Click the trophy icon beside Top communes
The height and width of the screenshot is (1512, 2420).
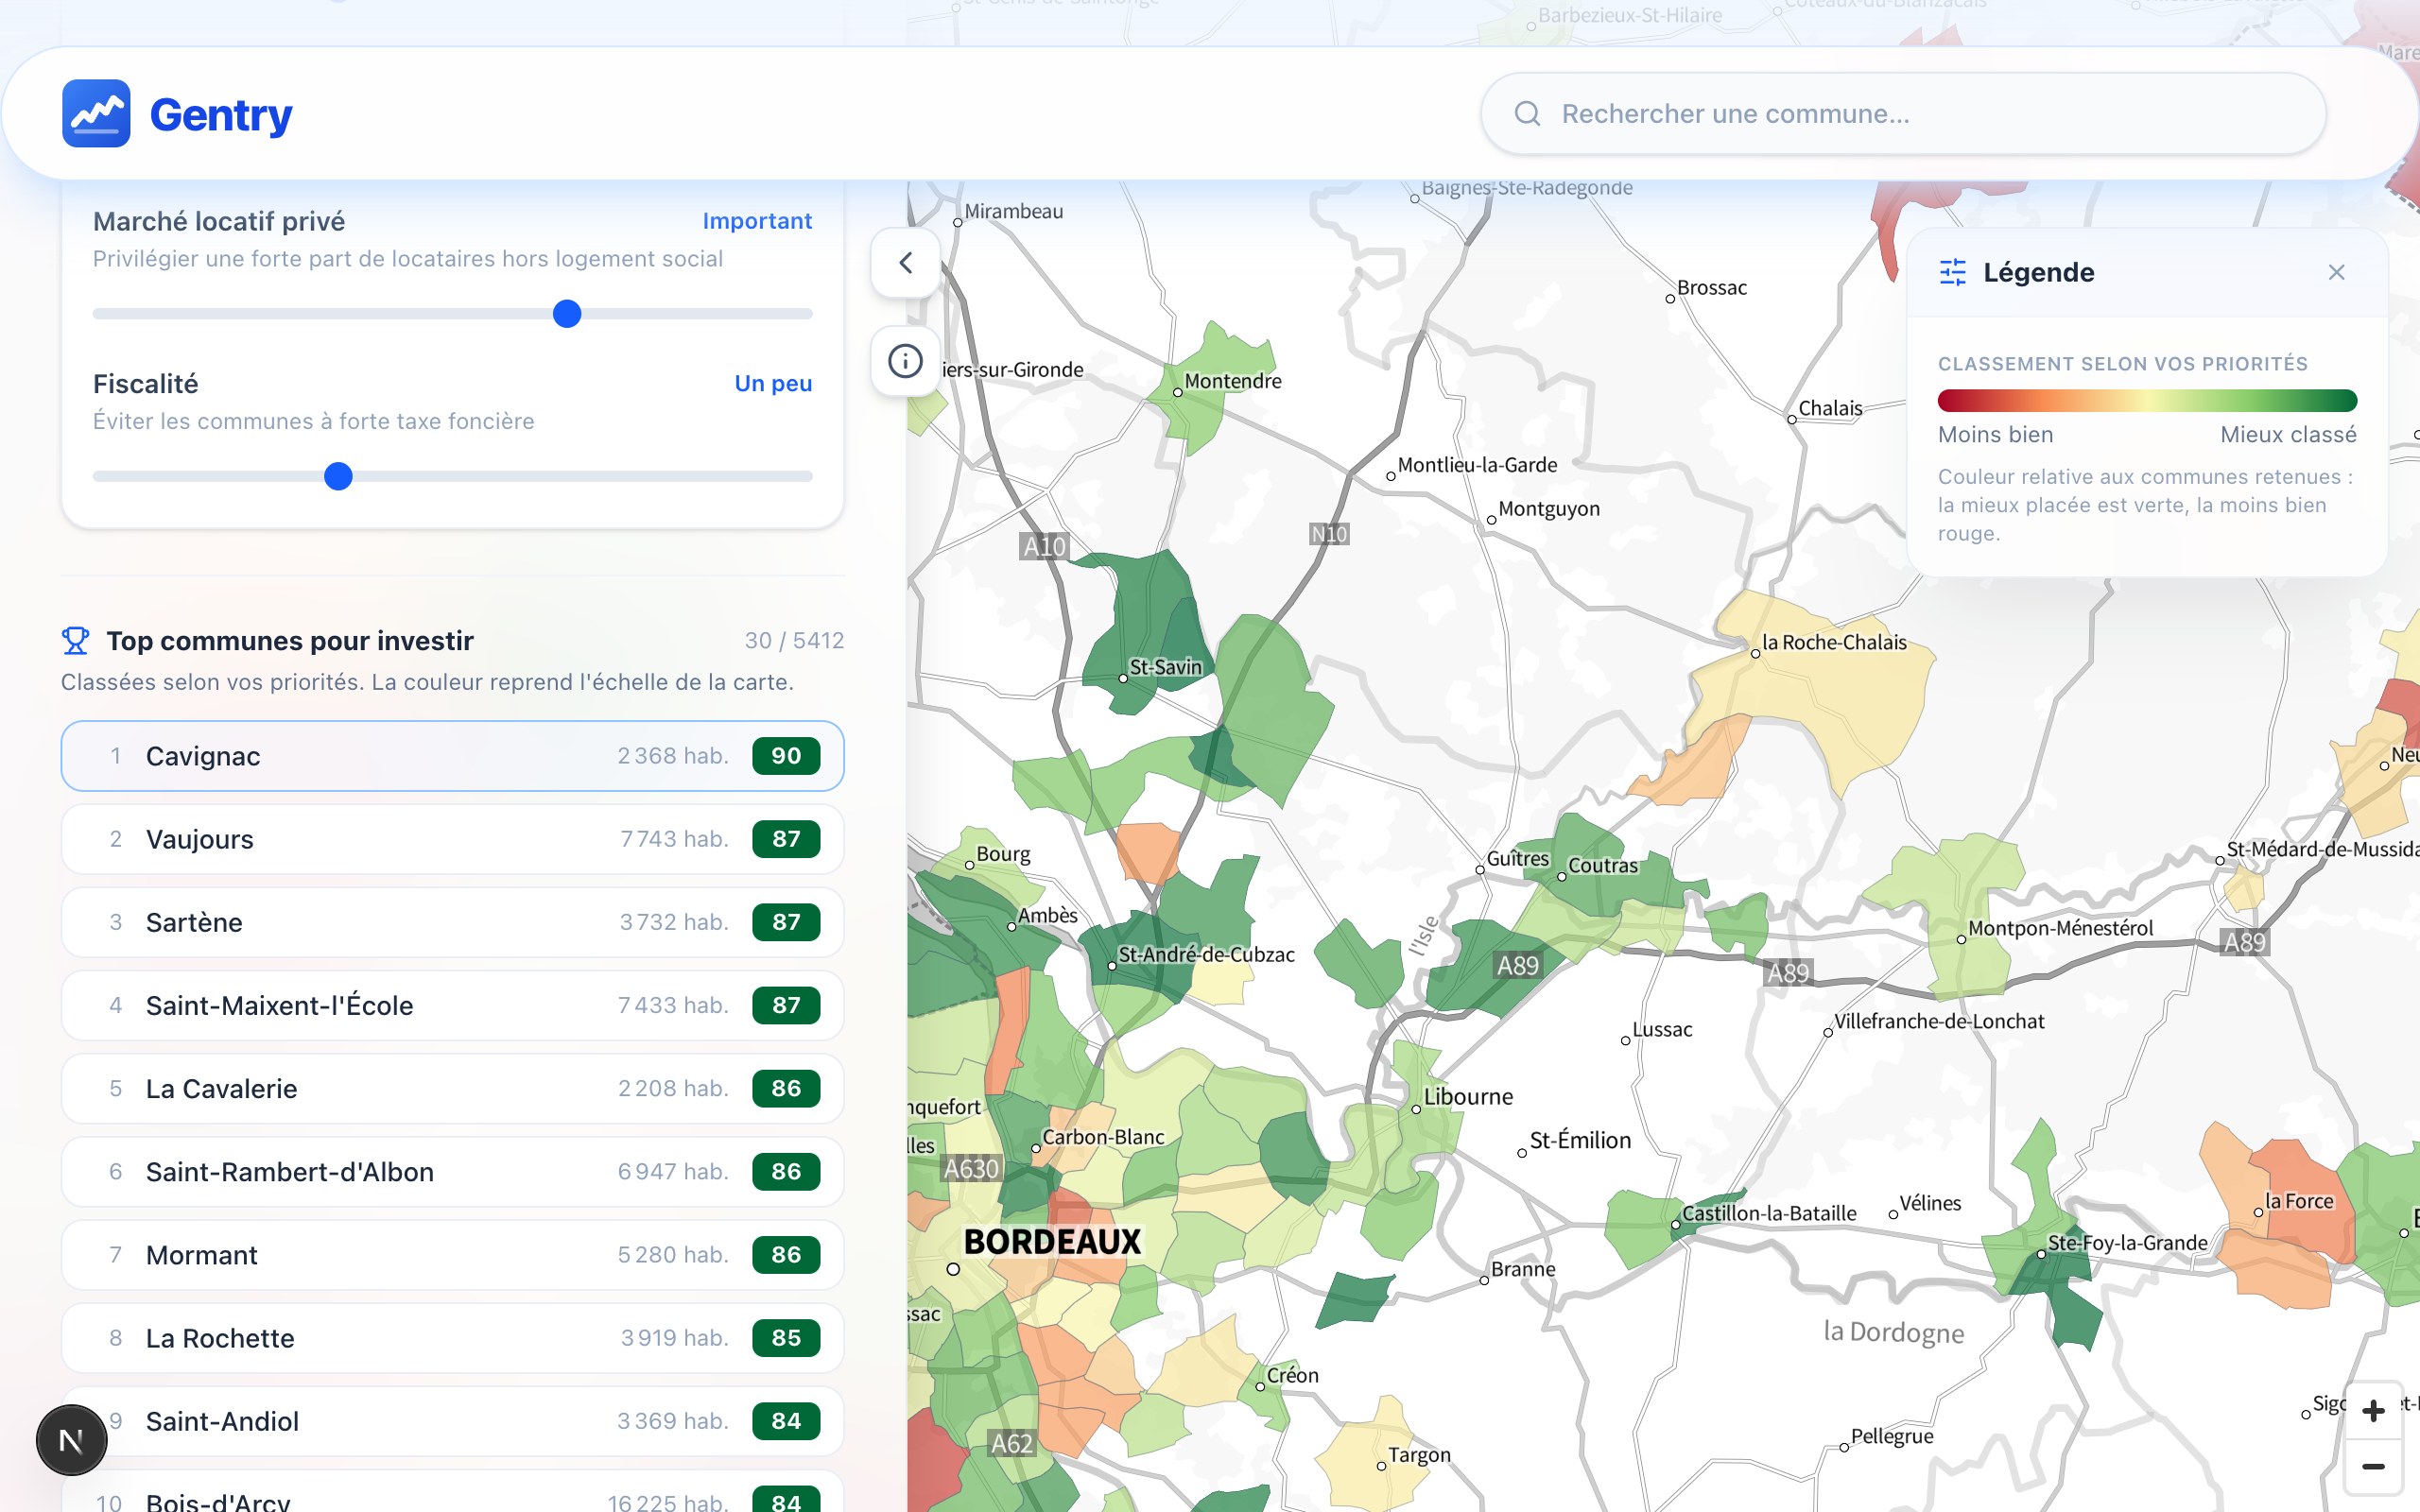pos(75,640)
